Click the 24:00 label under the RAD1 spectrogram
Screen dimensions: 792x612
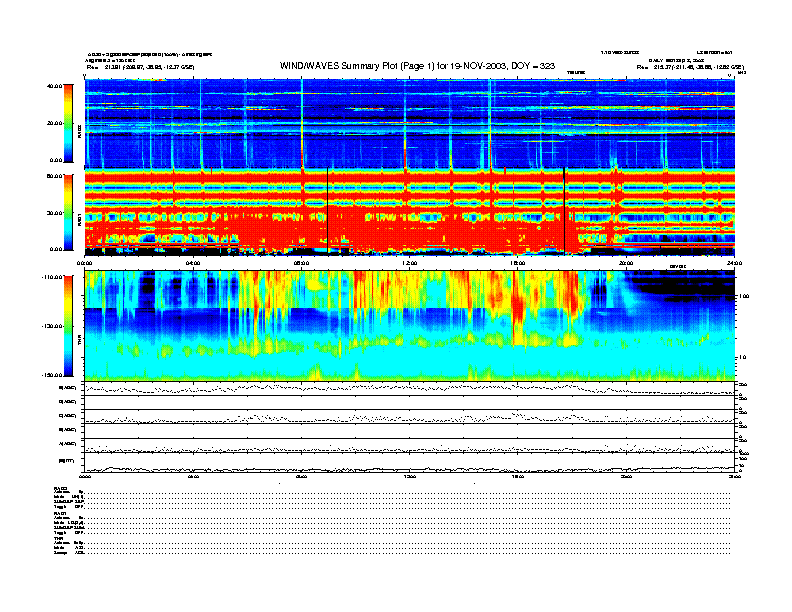click(734, 263)
